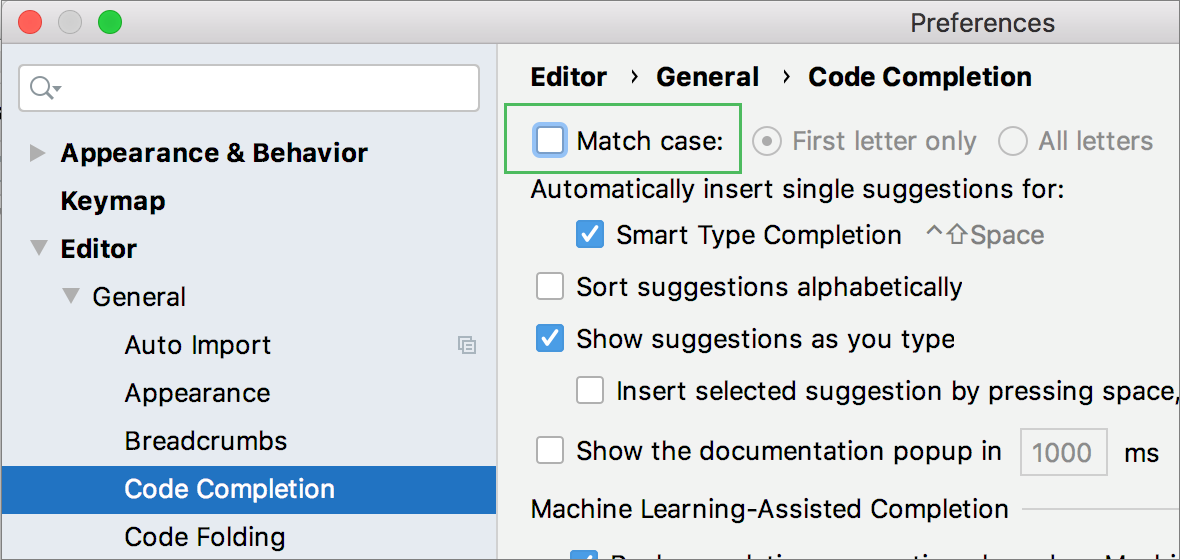Image resolution: width=1180 pixels, height=560 pixels.
Task: Click the Editor breadcrumb in the header
Action: pyautogui.click(x=569, y=77)
